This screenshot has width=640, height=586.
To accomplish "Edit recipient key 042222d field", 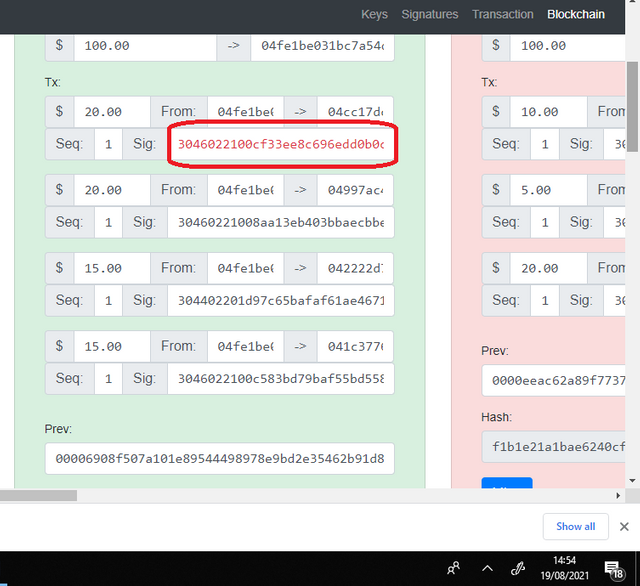I will pos(356,268).
